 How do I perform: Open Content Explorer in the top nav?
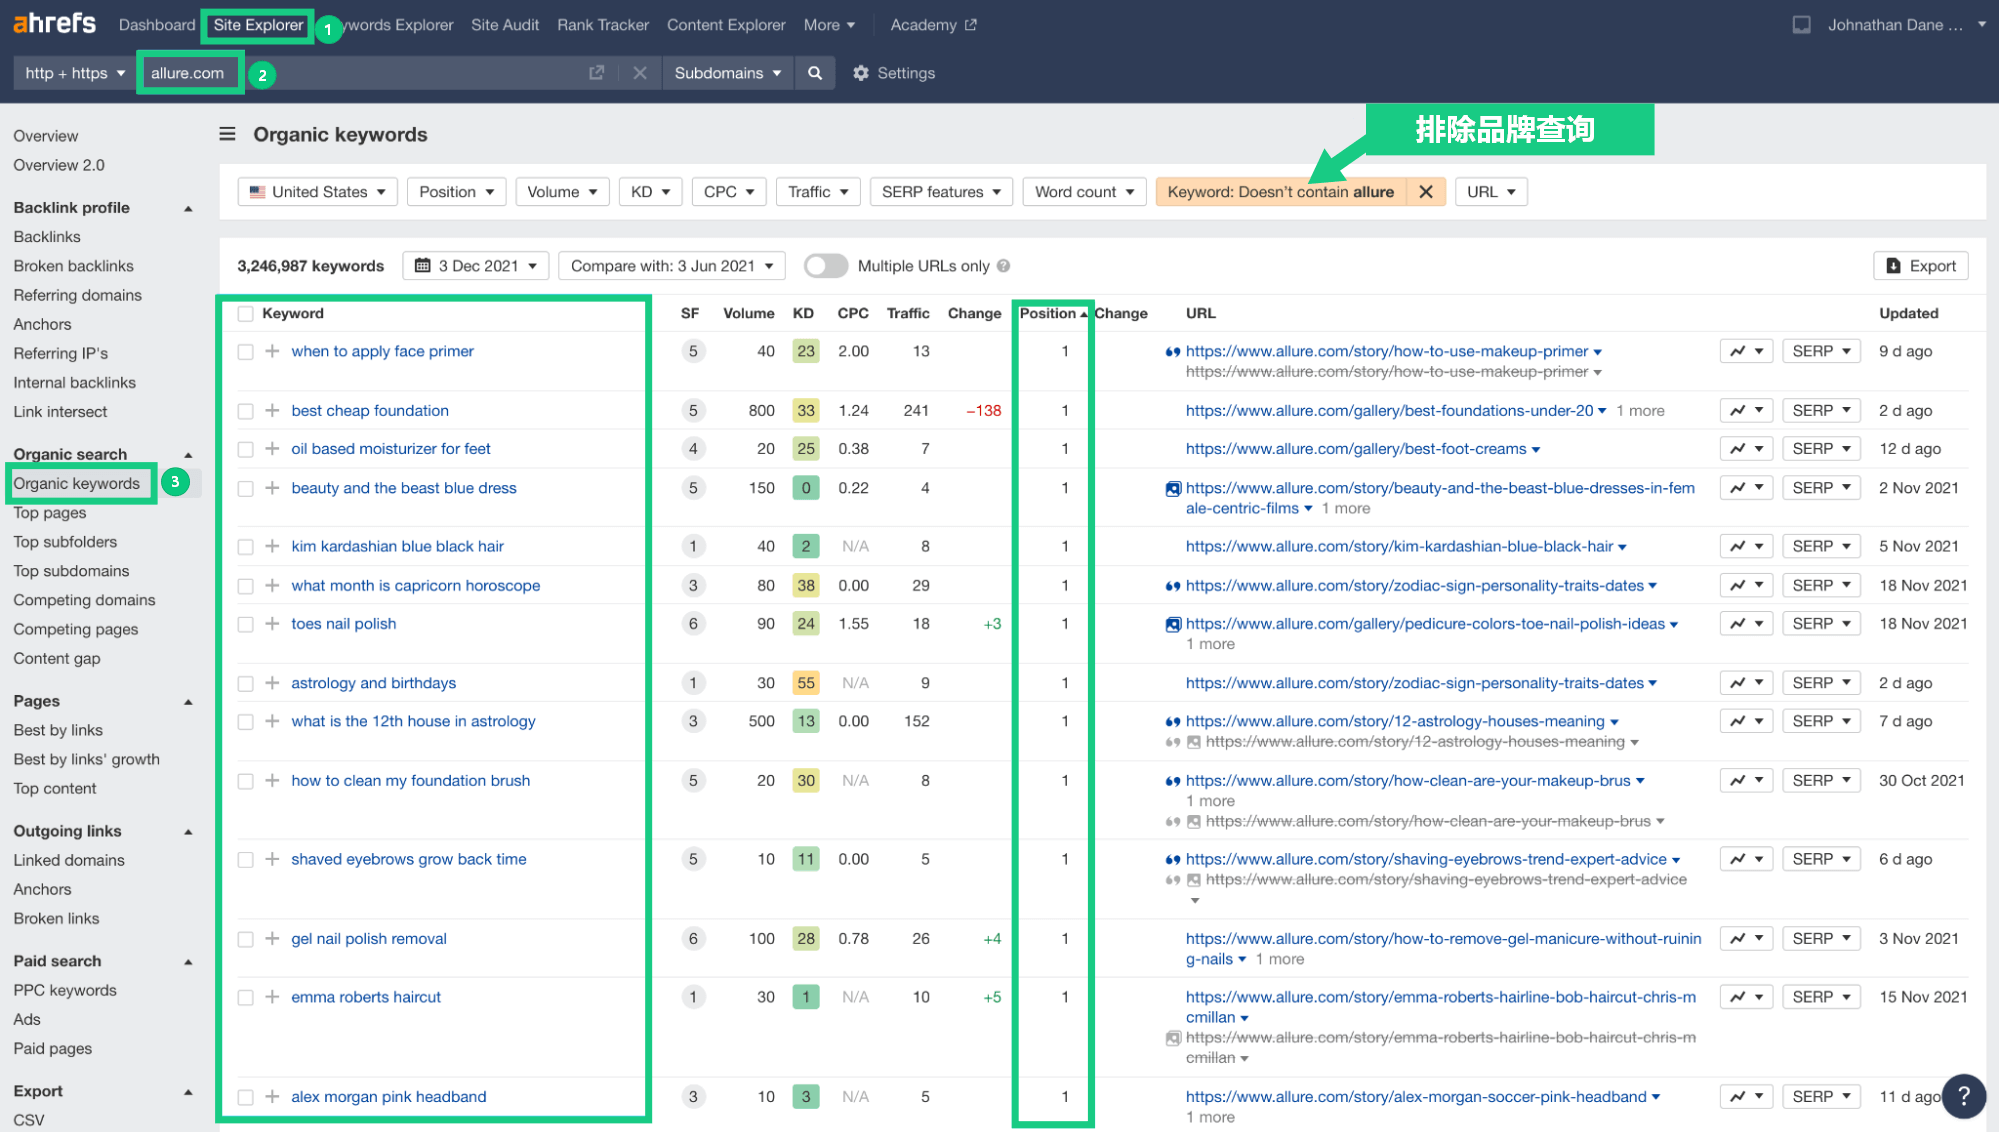click(726, 25)
